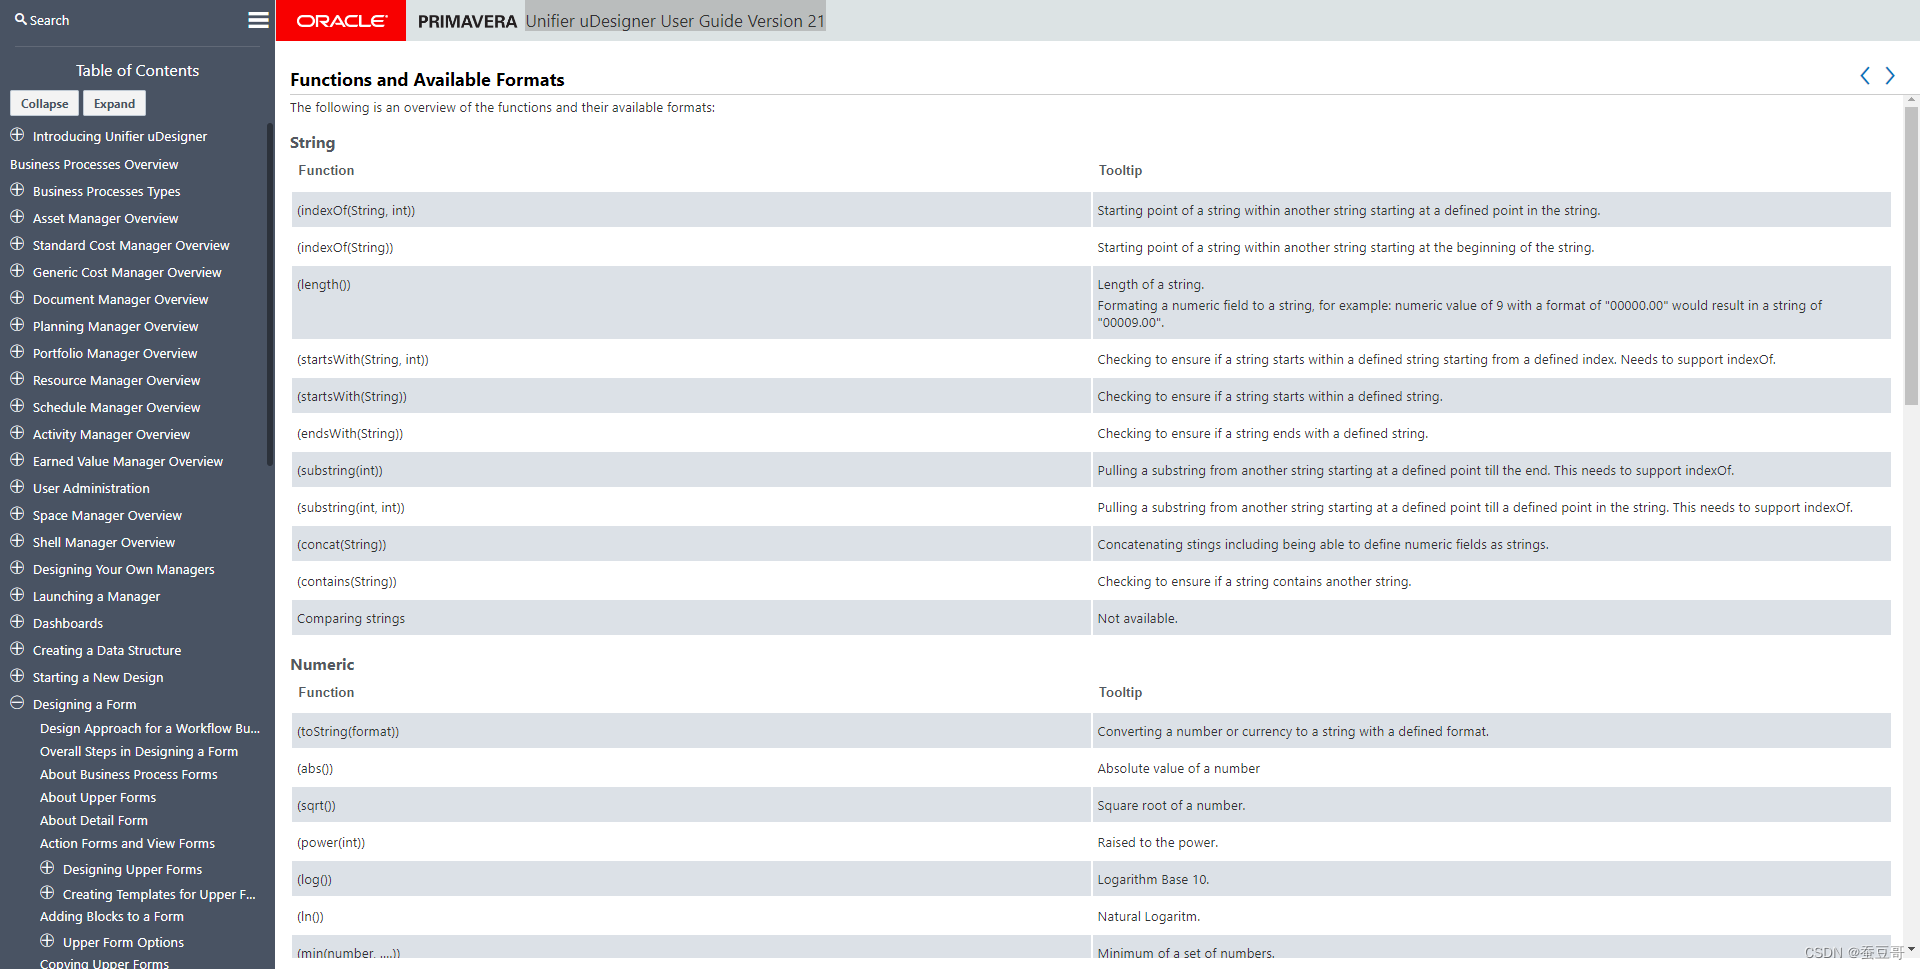
Task: Click the (substring(int, int)) function cell
Action: pos(691,507)
